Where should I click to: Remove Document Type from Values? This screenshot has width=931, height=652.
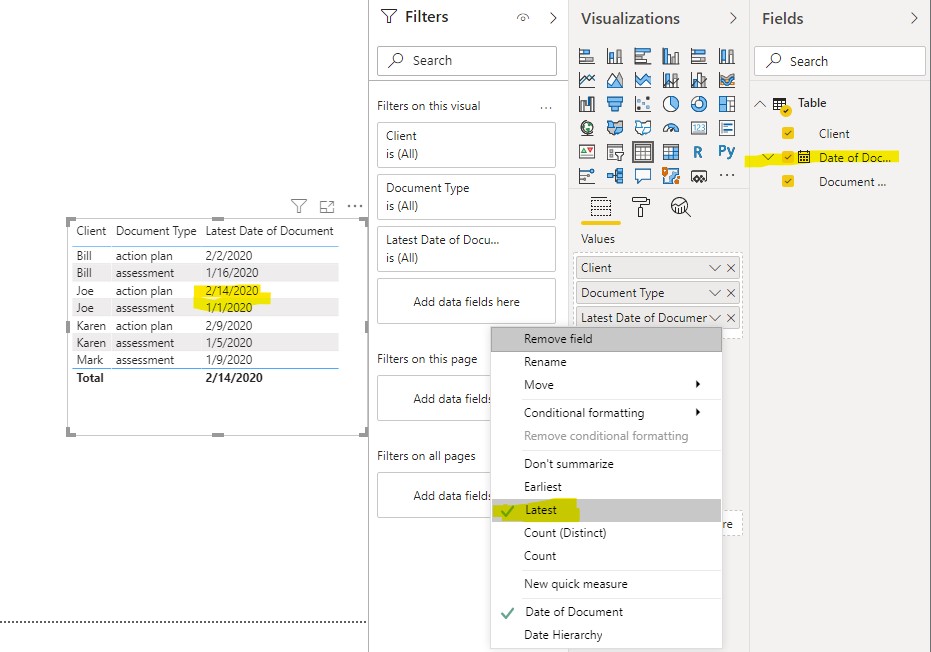tap(731, 293)
